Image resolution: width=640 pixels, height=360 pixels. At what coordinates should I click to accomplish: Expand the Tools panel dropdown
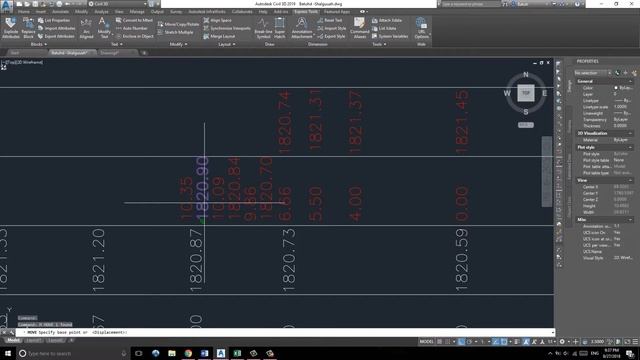coord(379,44)
